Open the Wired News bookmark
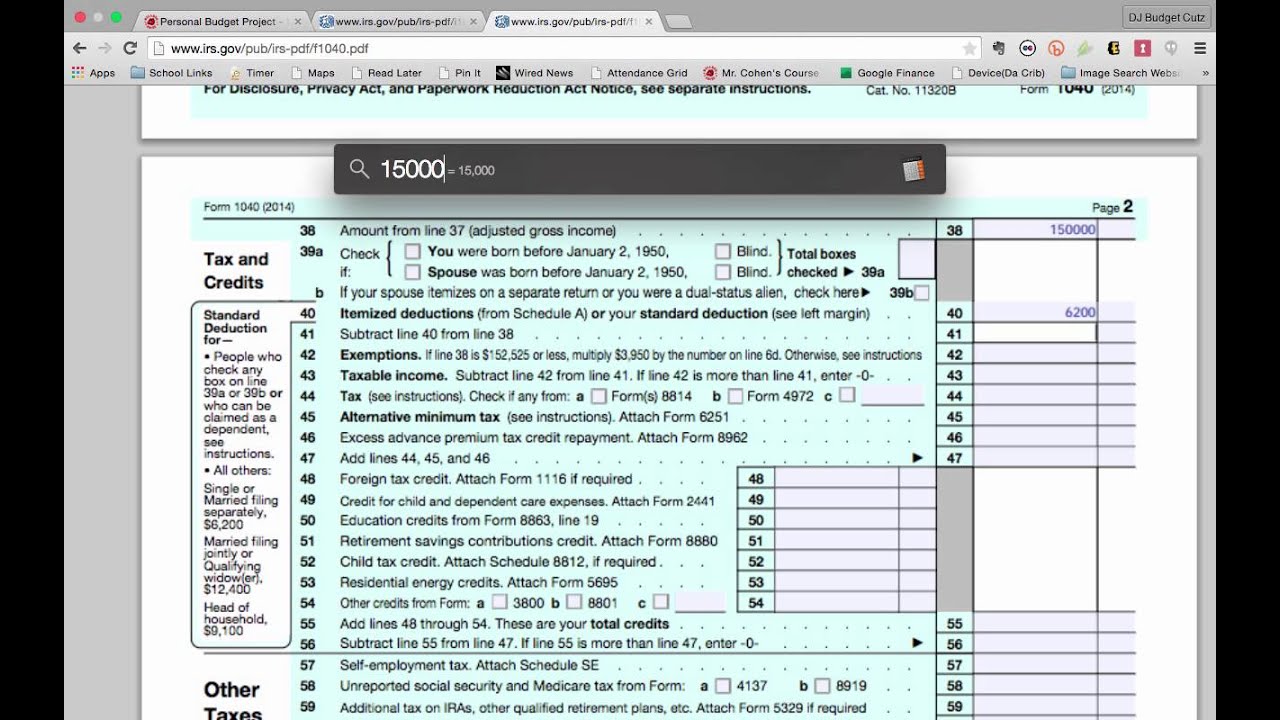Viewport: 1280px width, 720px height. tap(535, 73)
